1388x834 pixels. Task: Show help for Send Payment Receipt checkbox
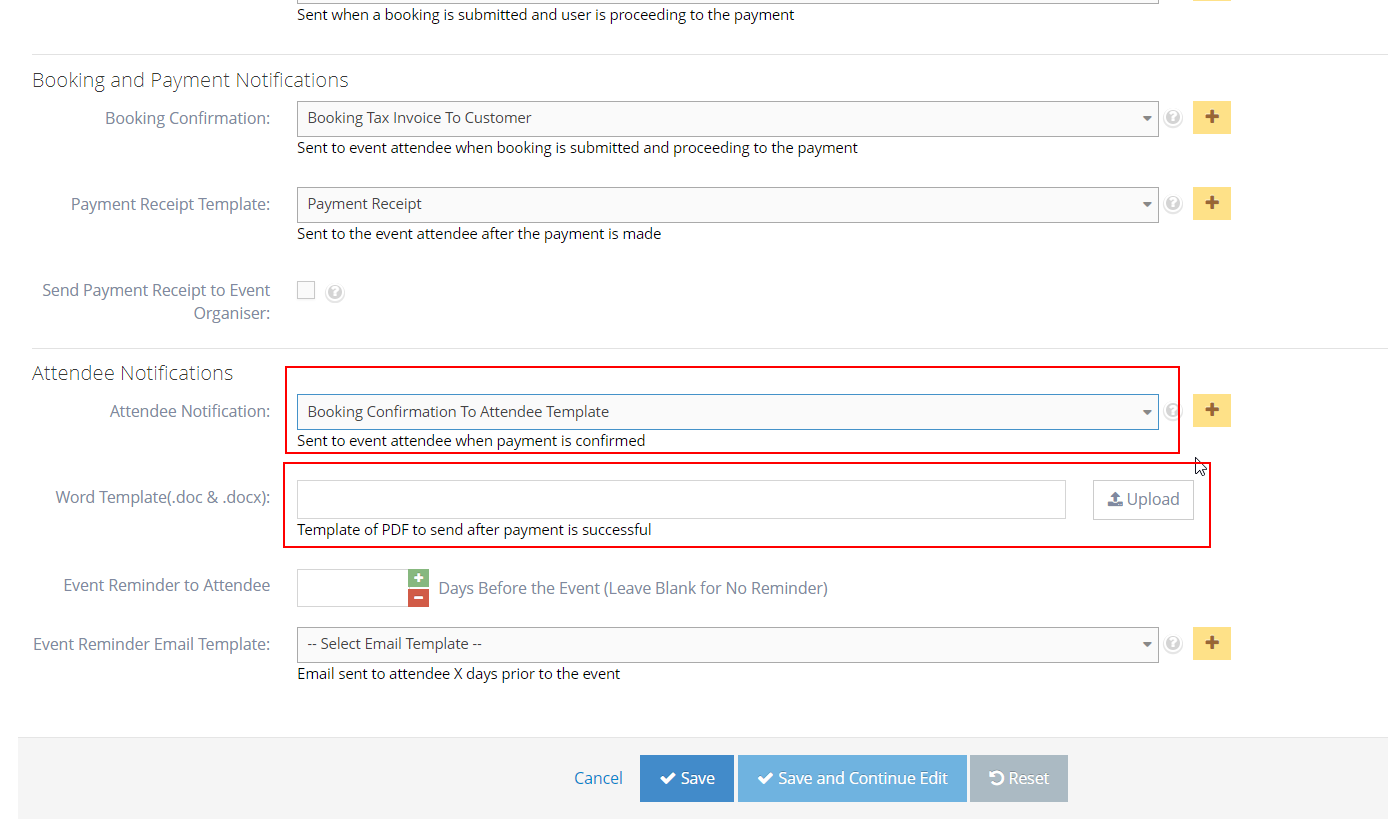(x=335, y=293)
